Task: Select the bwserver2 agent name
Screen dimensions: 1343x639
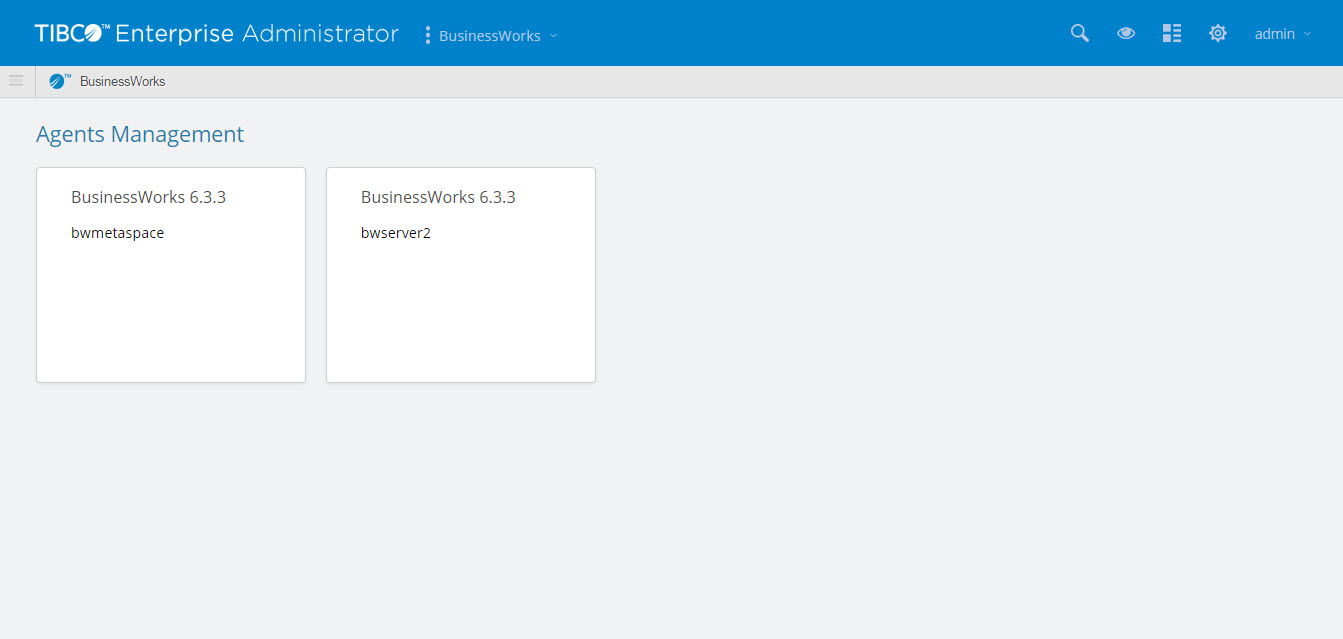Action: pos(396,233)
